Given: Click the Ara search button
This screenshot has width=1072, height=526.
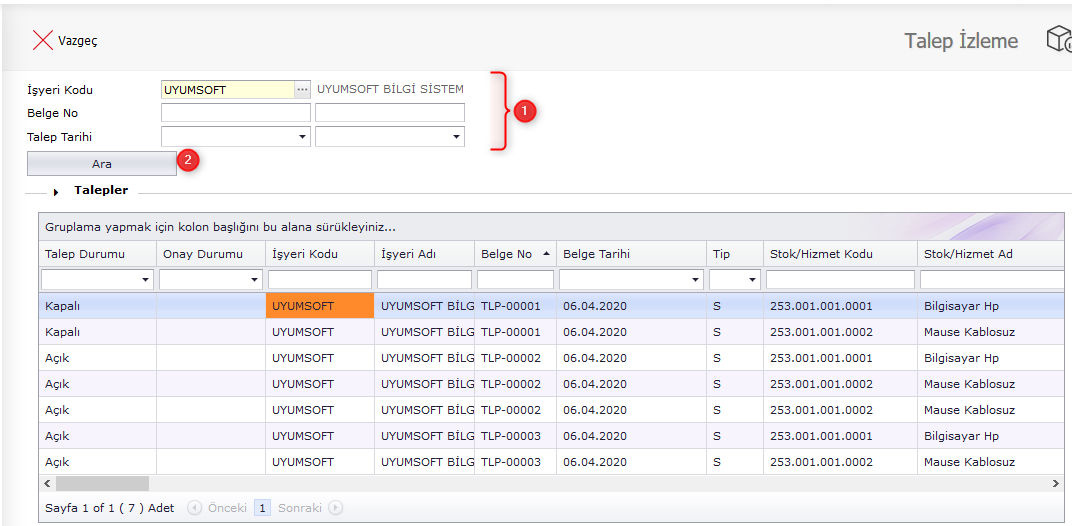Looking at the screenshot, I should coord(102,163).
